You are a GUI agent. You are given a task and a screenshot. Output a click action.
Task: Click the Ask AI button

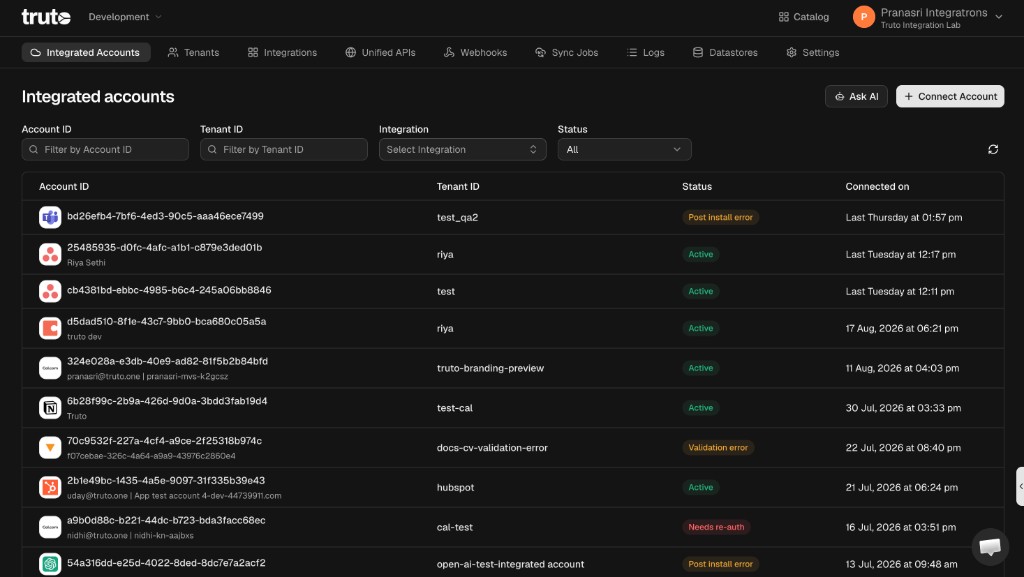tap(856, 97)
